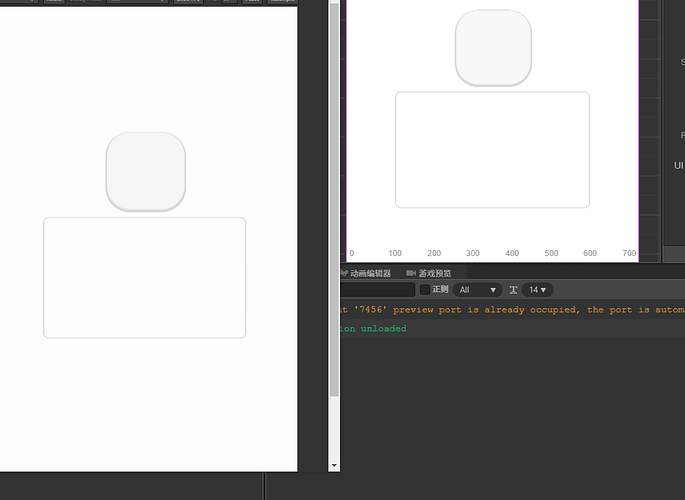This screenshot has width=685, height=500.
Task: Select the orange '7456' preview port warning
Action: [x=512, y=310]
